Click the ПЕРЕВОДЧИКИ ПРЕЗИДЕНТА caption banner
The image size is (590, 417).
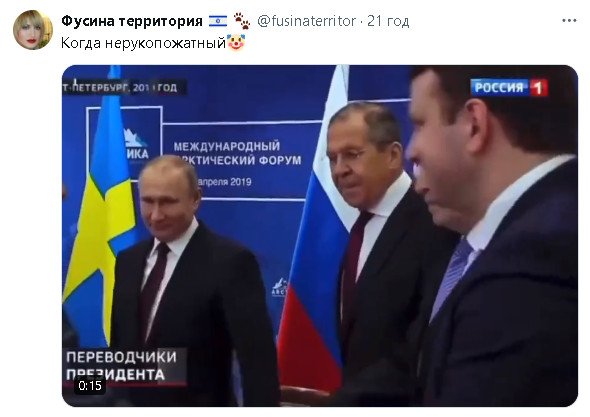(124, 366)
